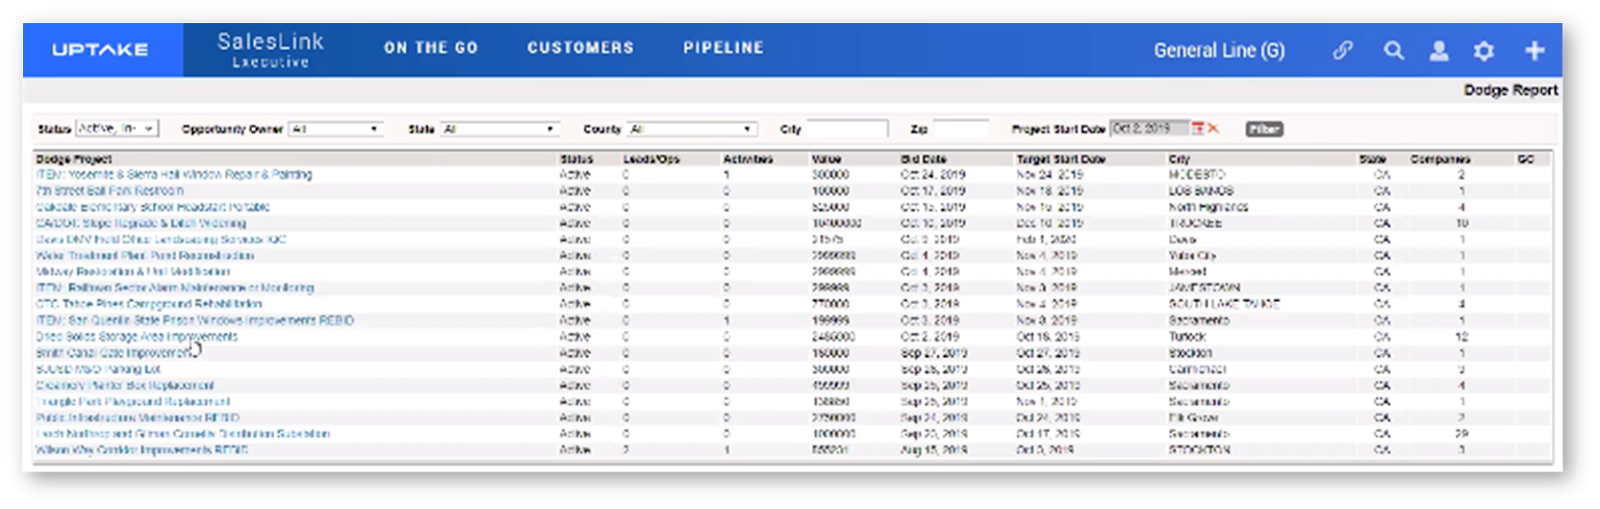Open settings via the gear icon
Screen dimensions: 1600x509
point(1484,50)
